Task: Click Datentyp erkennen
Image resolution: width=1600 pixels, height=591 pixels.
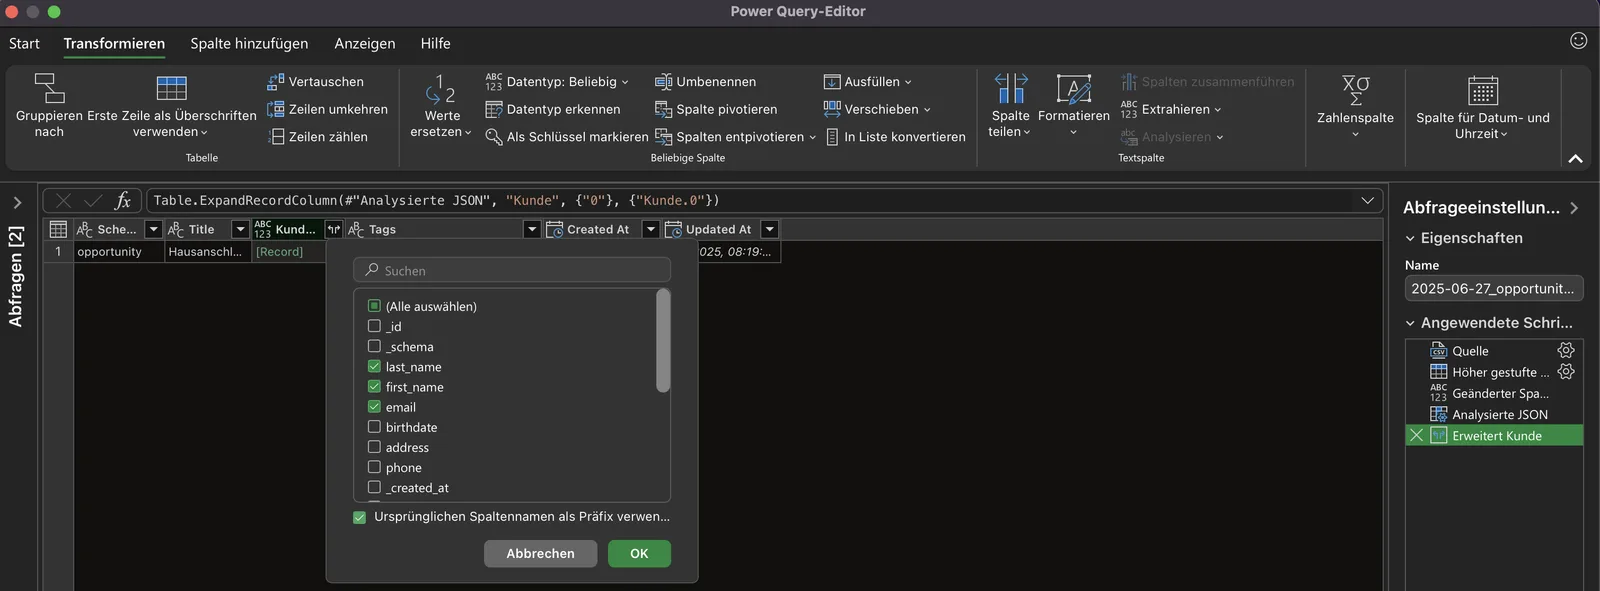Action: 553,109
